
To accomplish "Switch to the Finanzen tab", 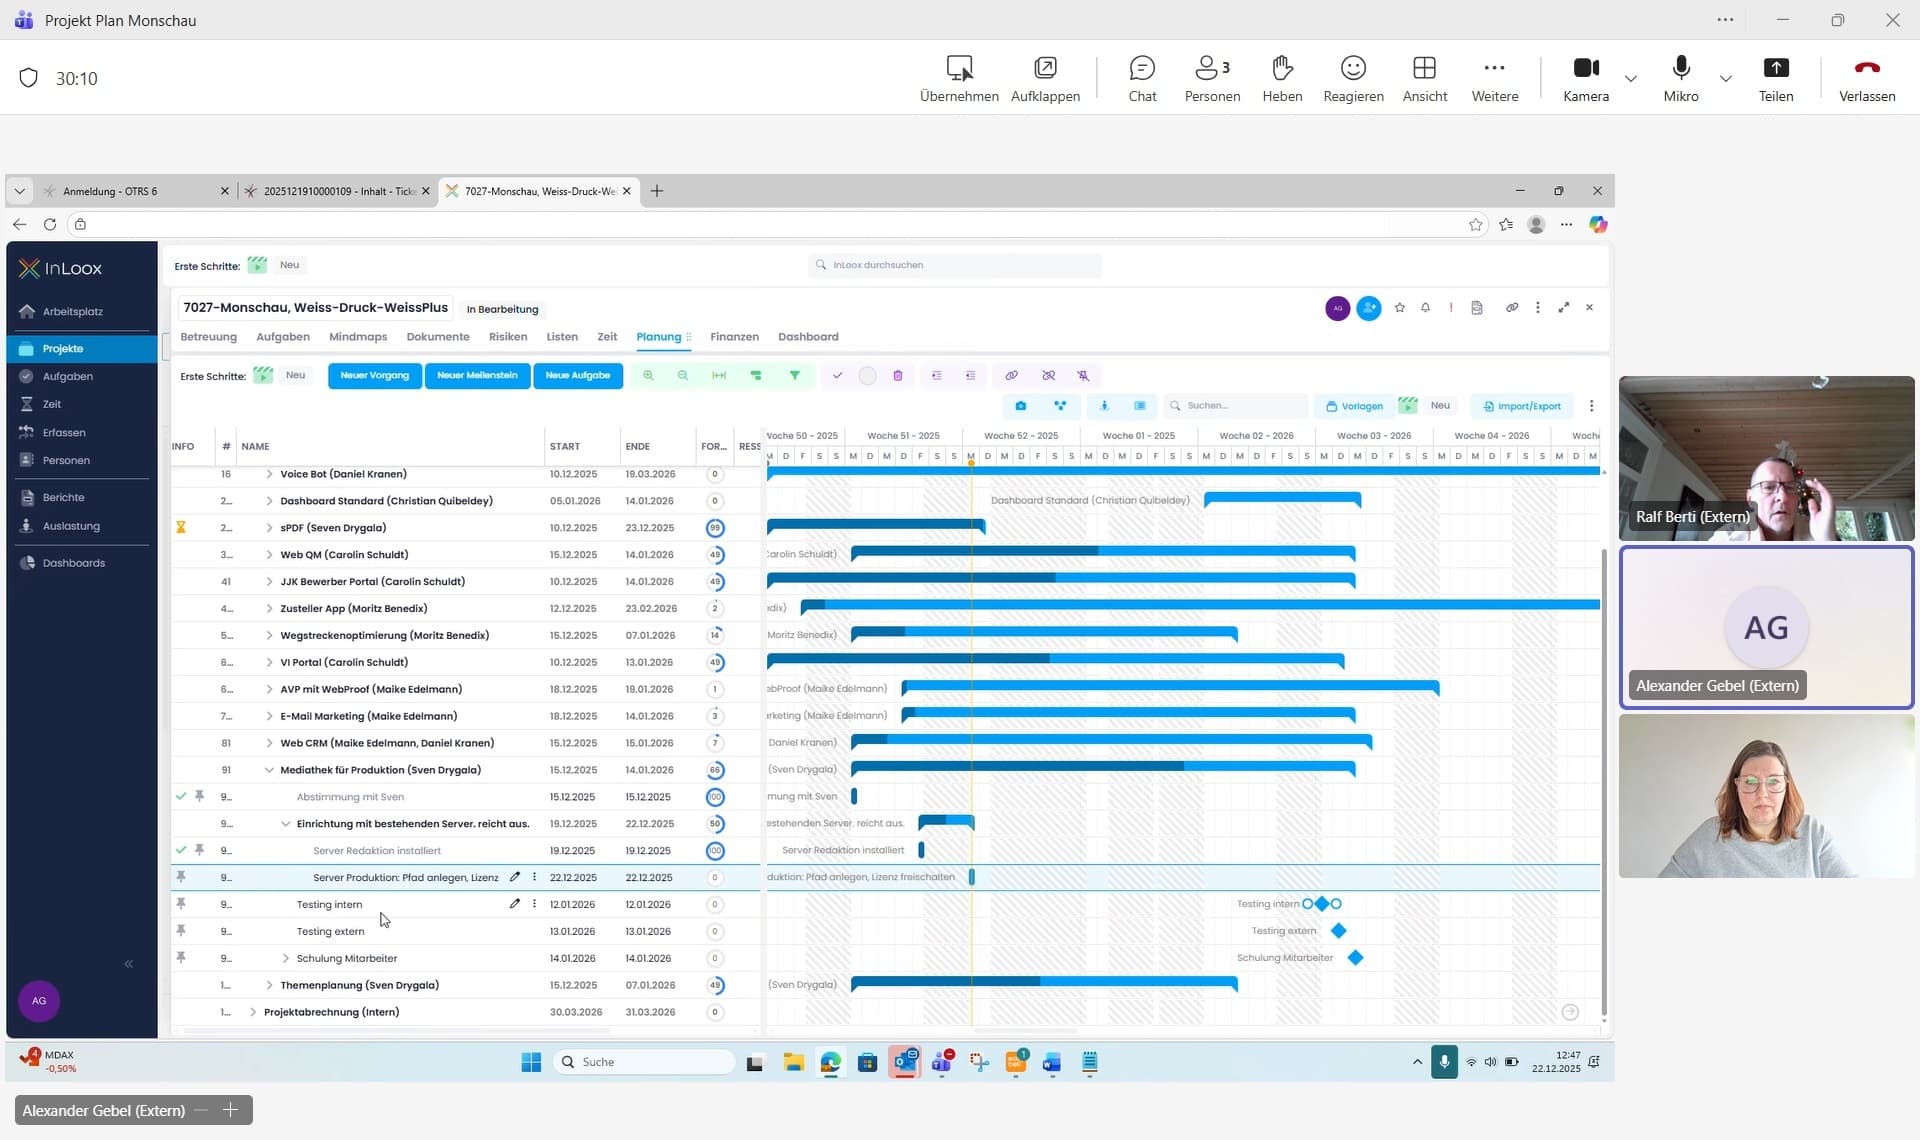I will [x=734, y=337].
